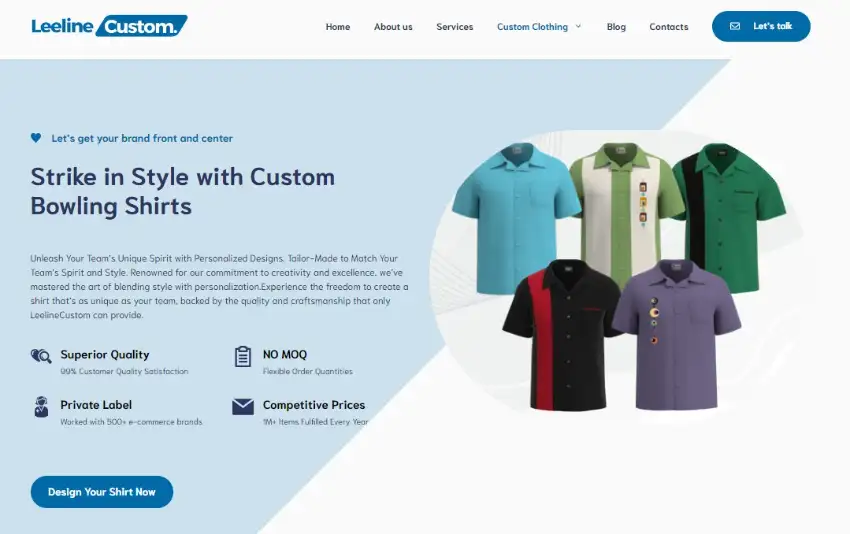Visit the Blog page
This screenshot has height=534, width=850.
click(616, 27)
